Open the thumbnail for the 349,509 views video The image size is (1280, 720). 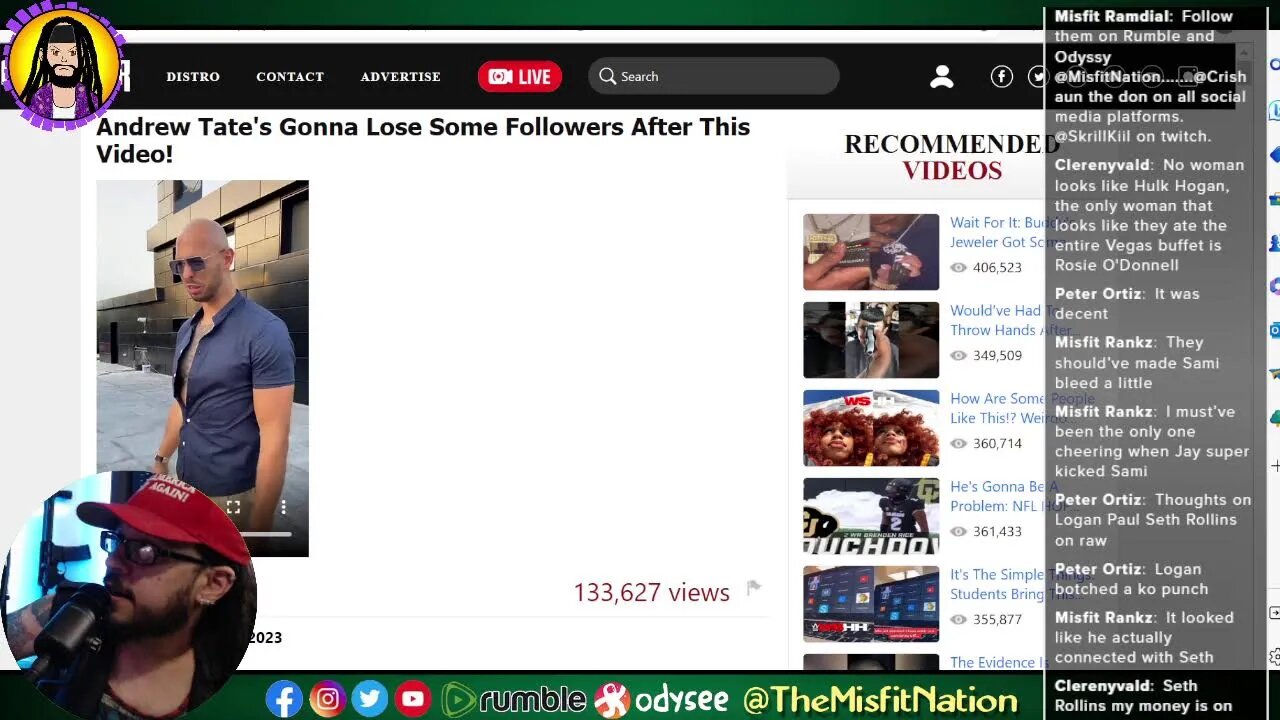[x=871, y=340]
